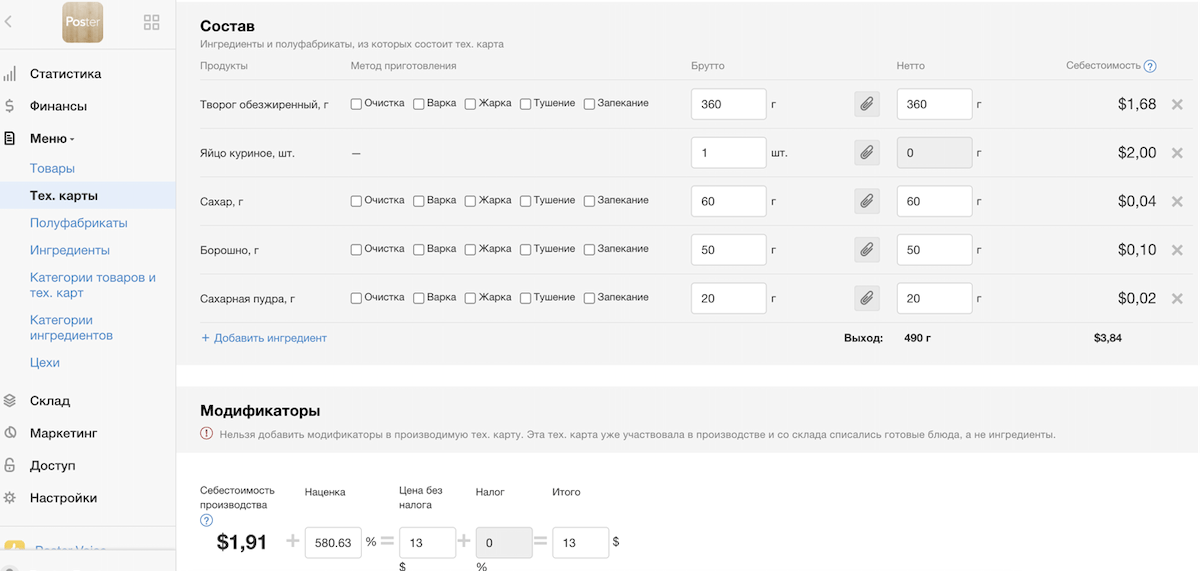Open the Ингредиенты menu item
The width and height of the screenshot is (1200, 571).
click(70, 250)
